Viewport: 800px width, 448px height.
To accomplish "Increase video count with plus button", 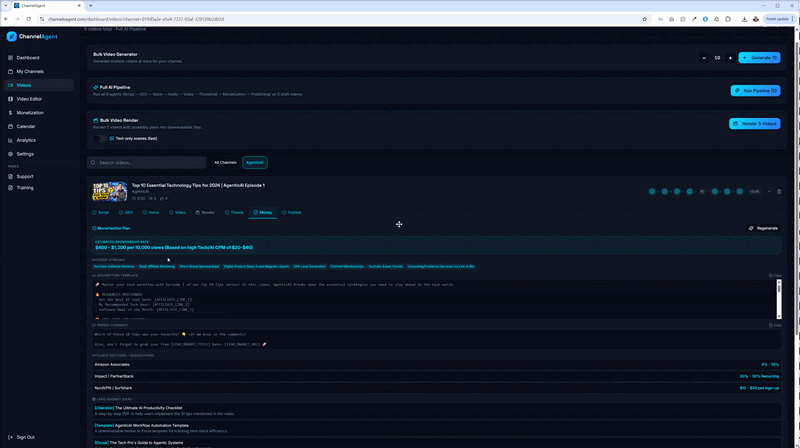I will tap(730, 58).
